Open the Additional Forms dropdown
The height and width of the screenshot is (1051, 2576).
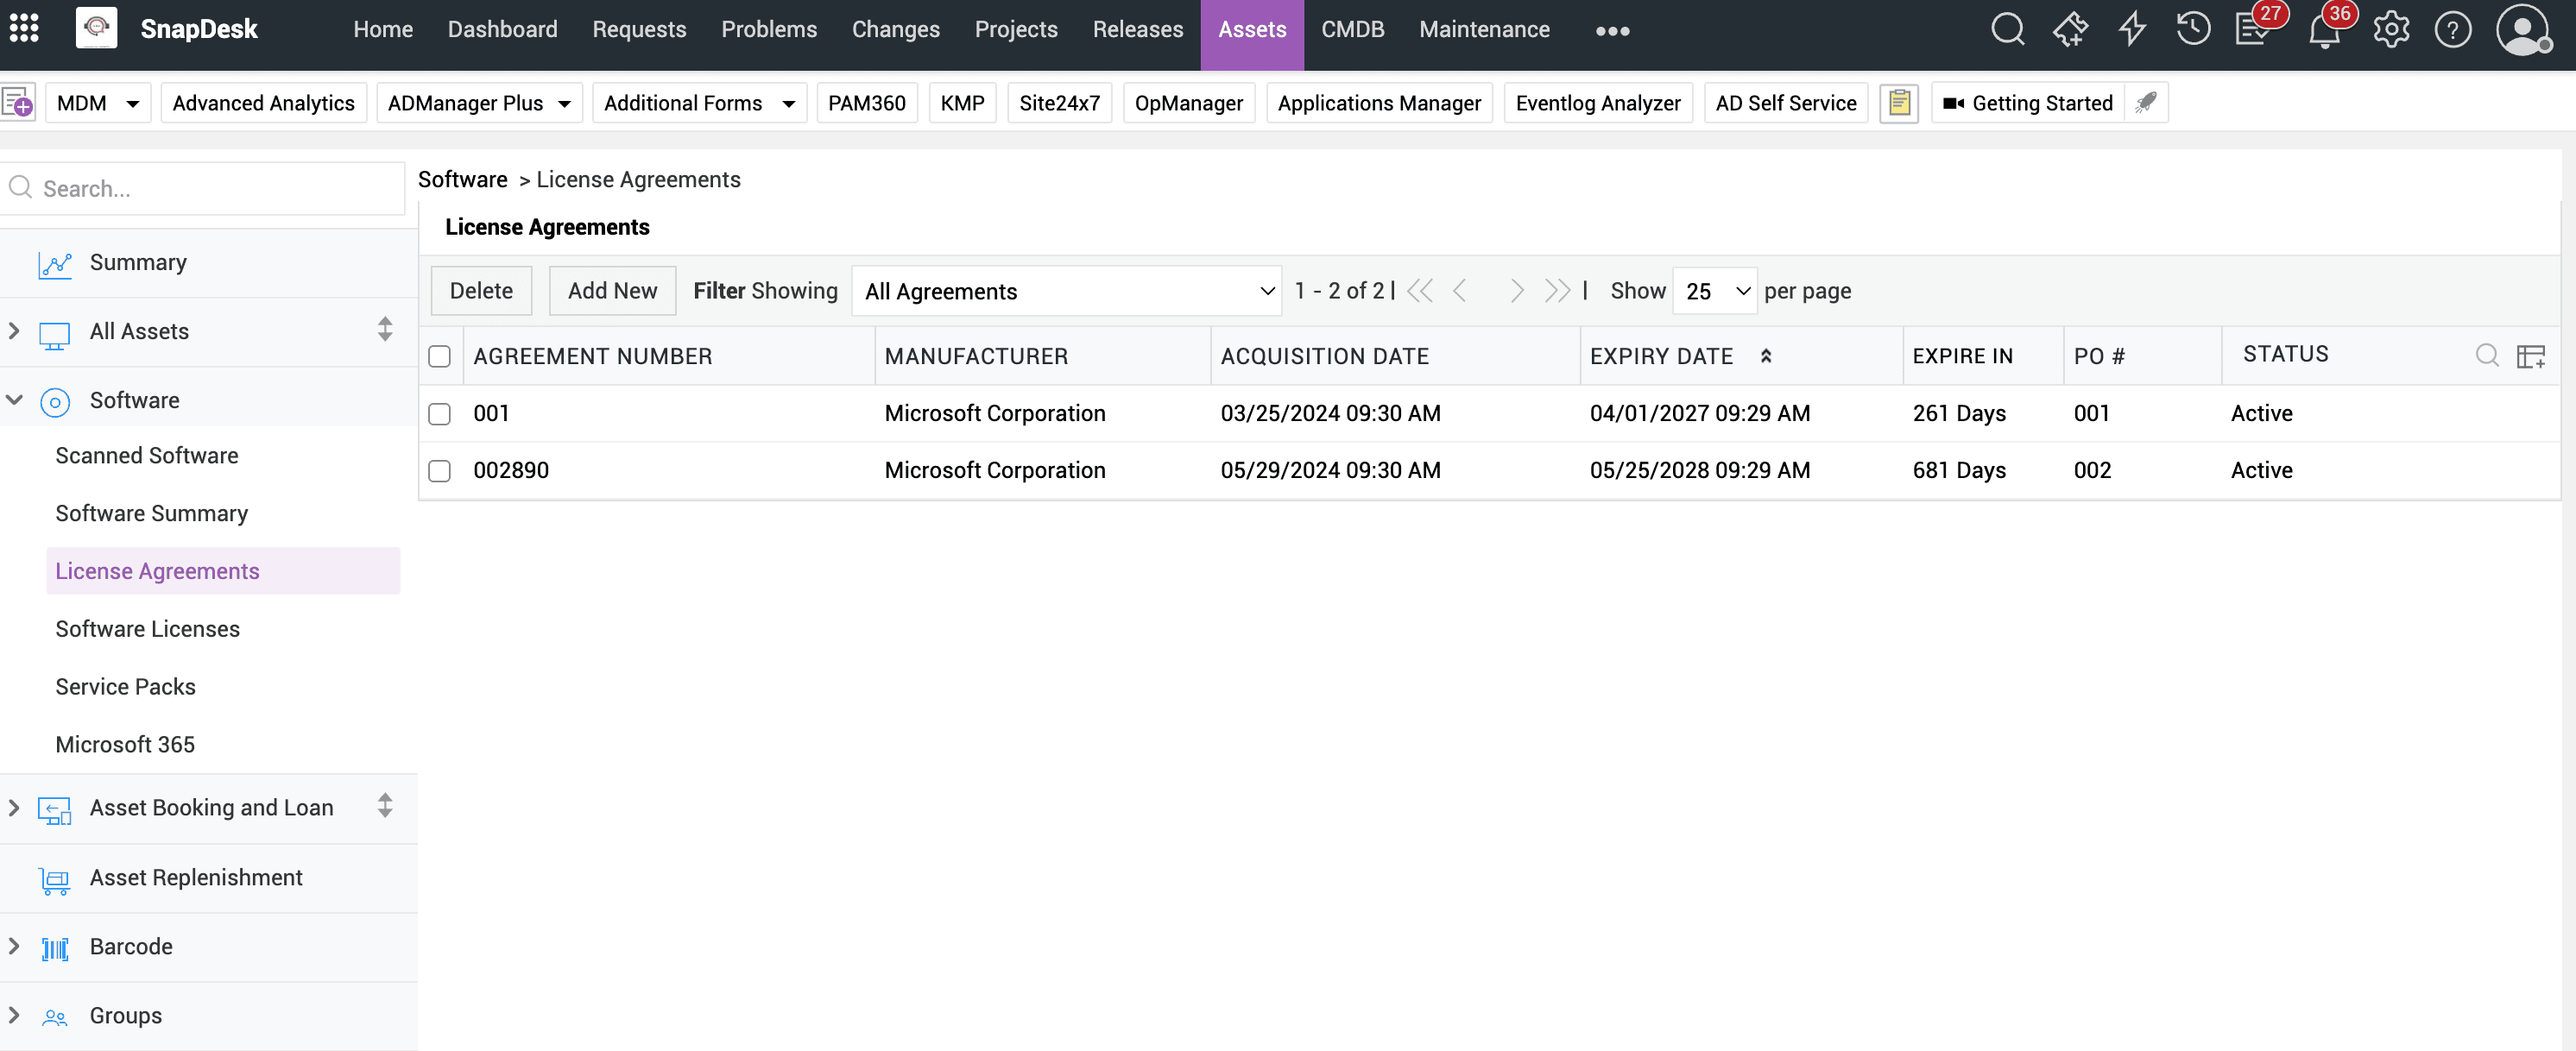699,103
